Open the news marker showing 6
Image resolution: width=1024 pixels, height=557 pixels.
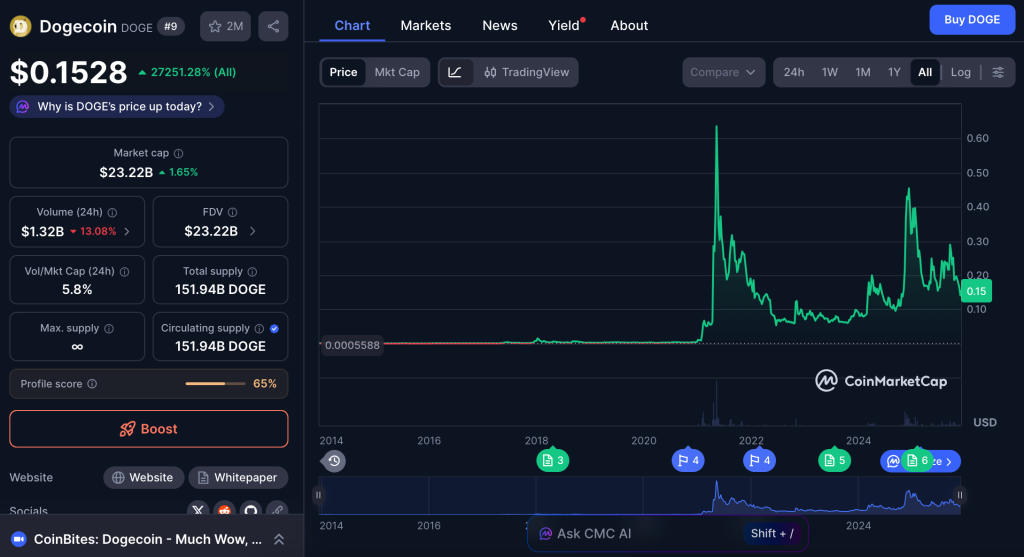tap(918, 460)
